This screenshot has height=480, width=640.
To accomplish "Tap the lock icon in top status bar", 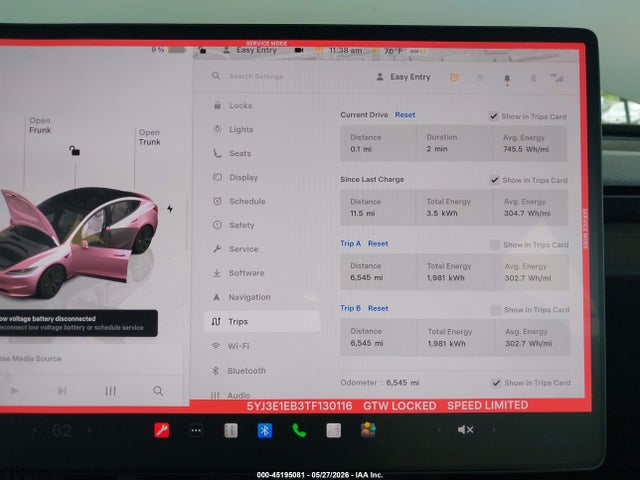I will point(202,51).
